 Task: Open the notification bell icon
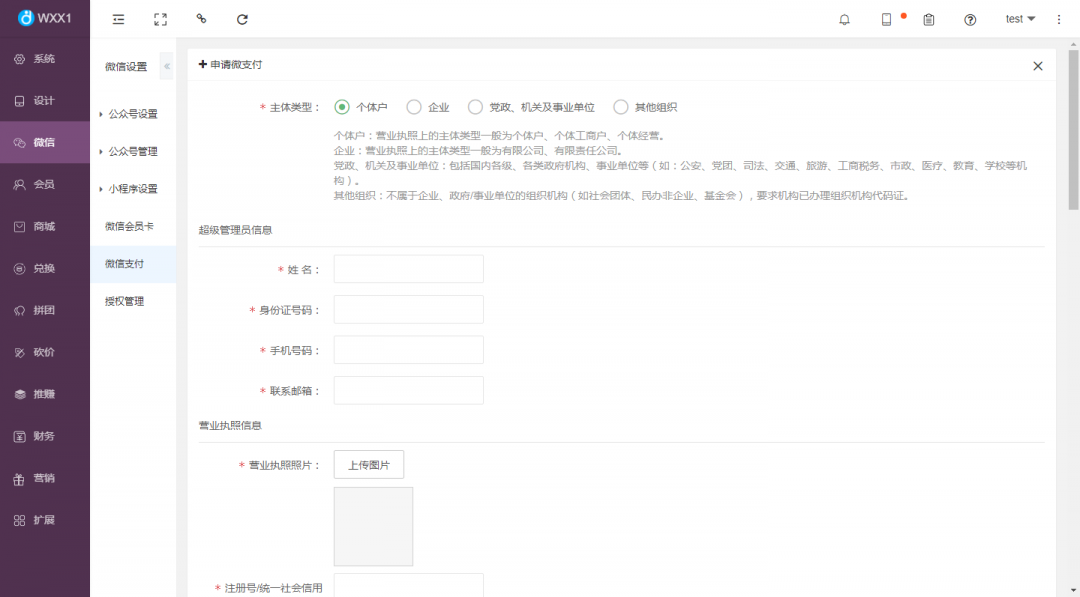coord(845,19)
